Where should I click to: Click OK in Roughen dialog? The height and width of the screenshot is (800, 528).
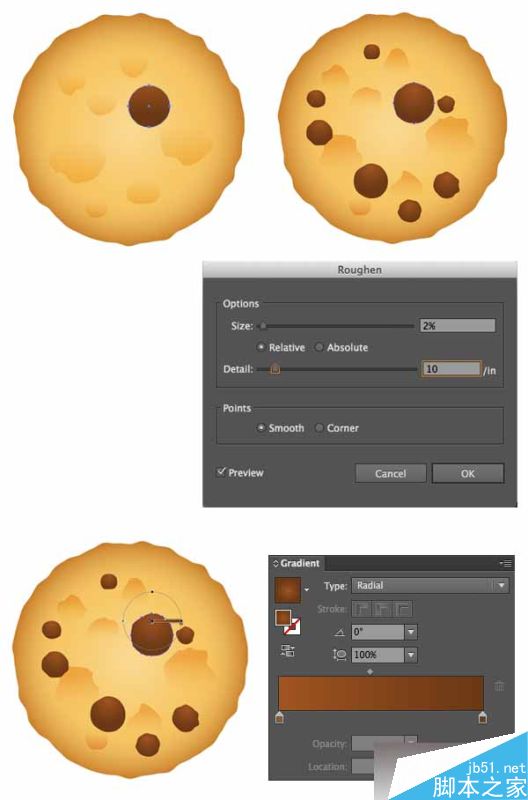coord(468,473)
